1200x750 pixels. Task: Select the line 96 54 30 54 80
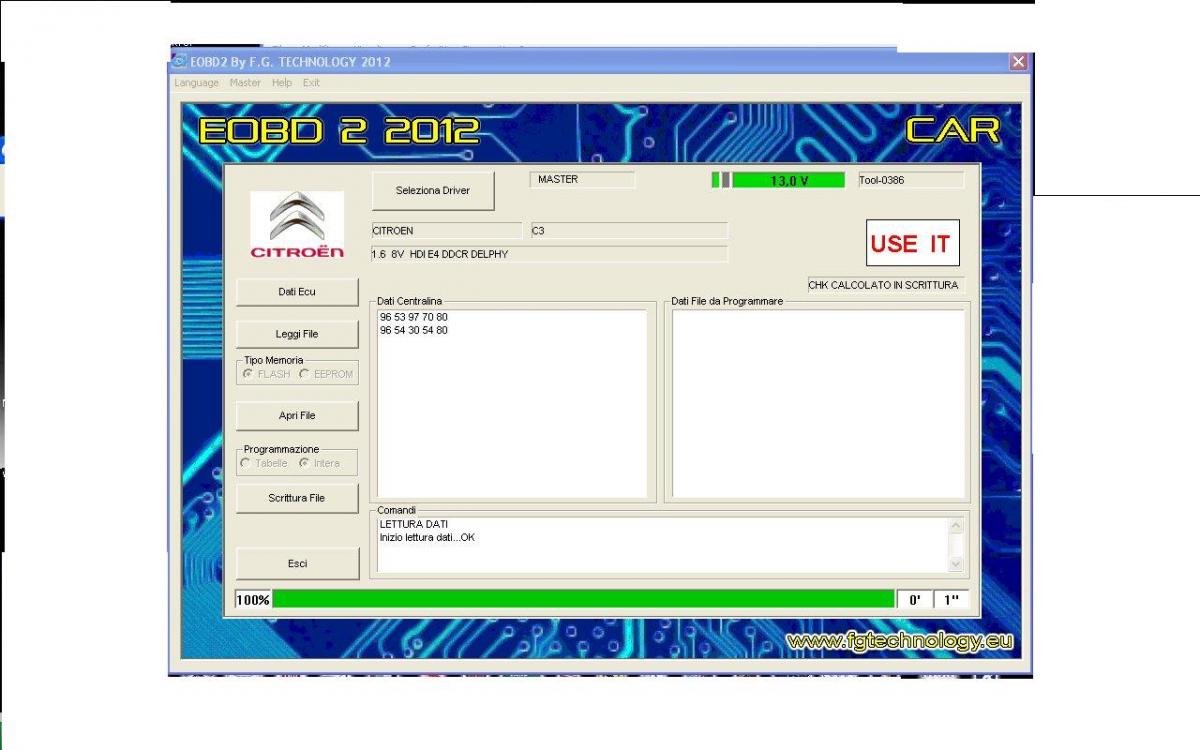[414, 330]
